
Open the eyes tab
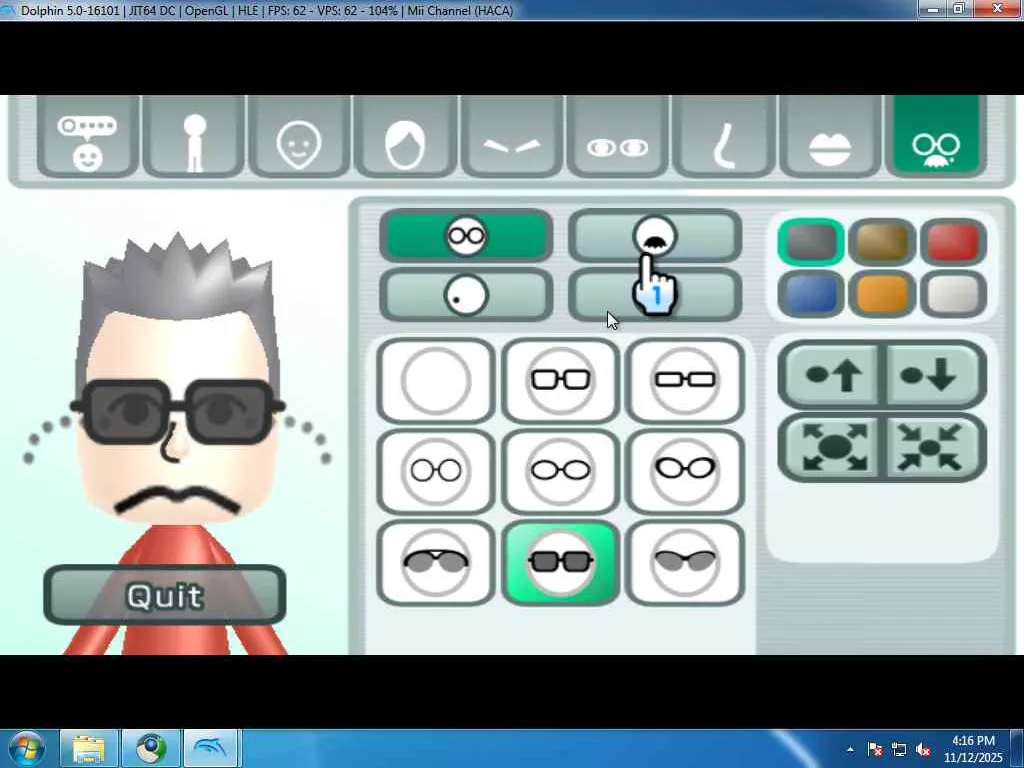(618, 136)
